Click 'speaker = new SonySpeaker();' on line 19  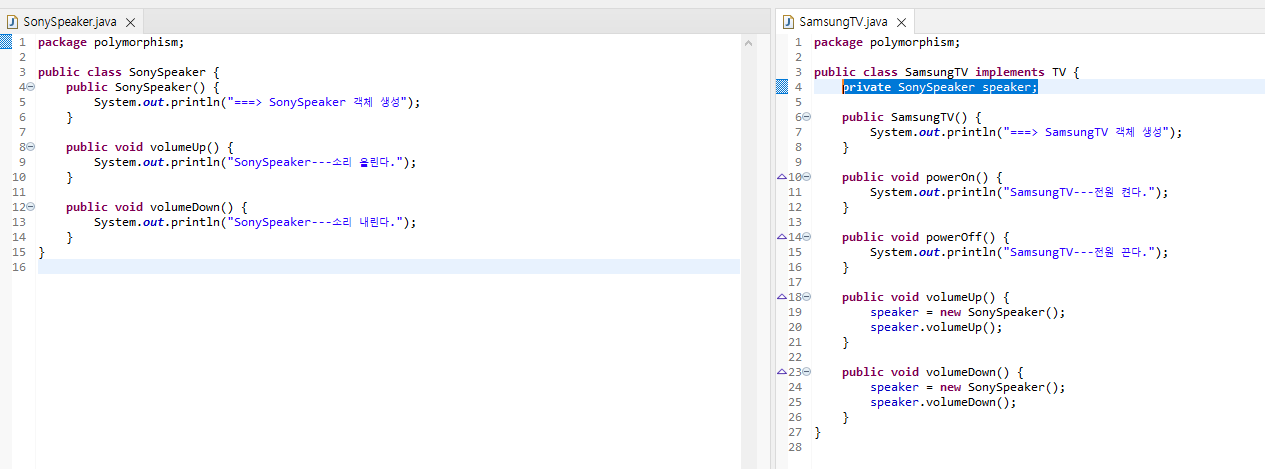click(x=968, y=312)
